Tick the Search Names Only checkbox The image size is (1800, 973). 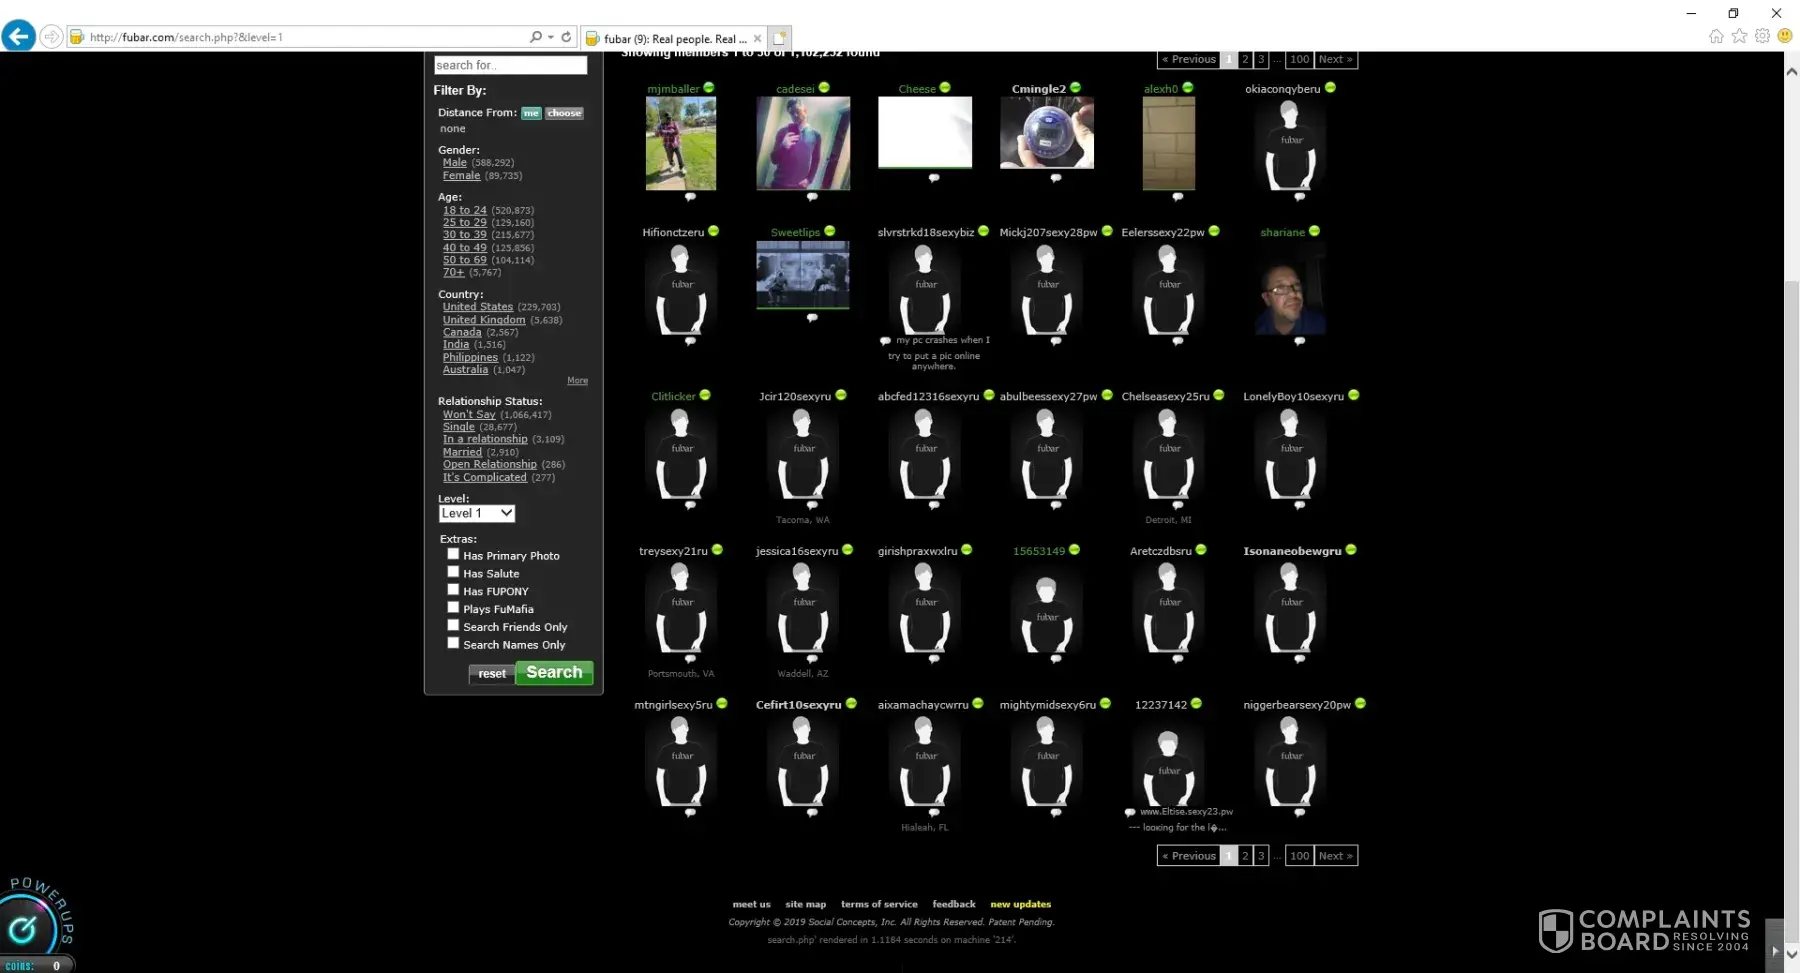tap(453, 644)
